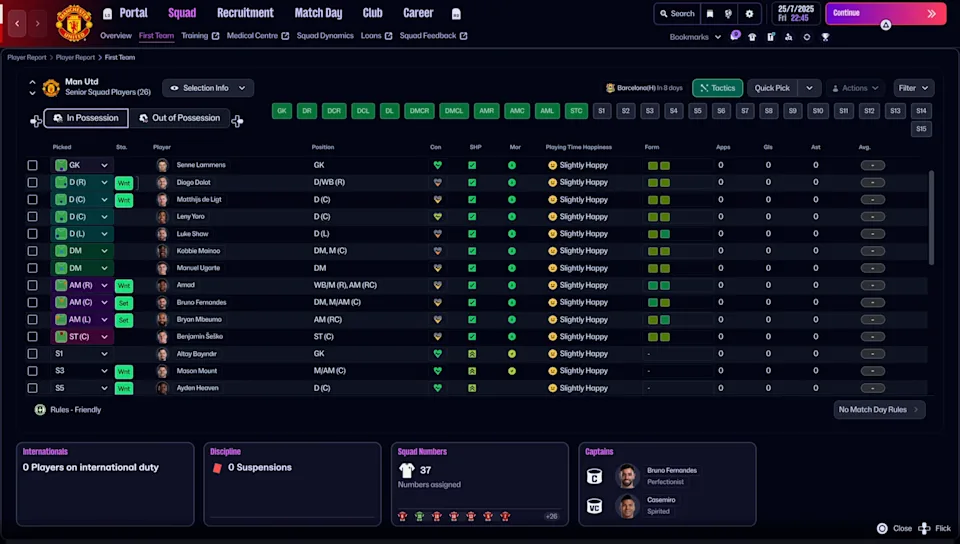Click the red card icon under Discipline
The height and width of the screenshot is (544, 960).
[x=217, y=468]
